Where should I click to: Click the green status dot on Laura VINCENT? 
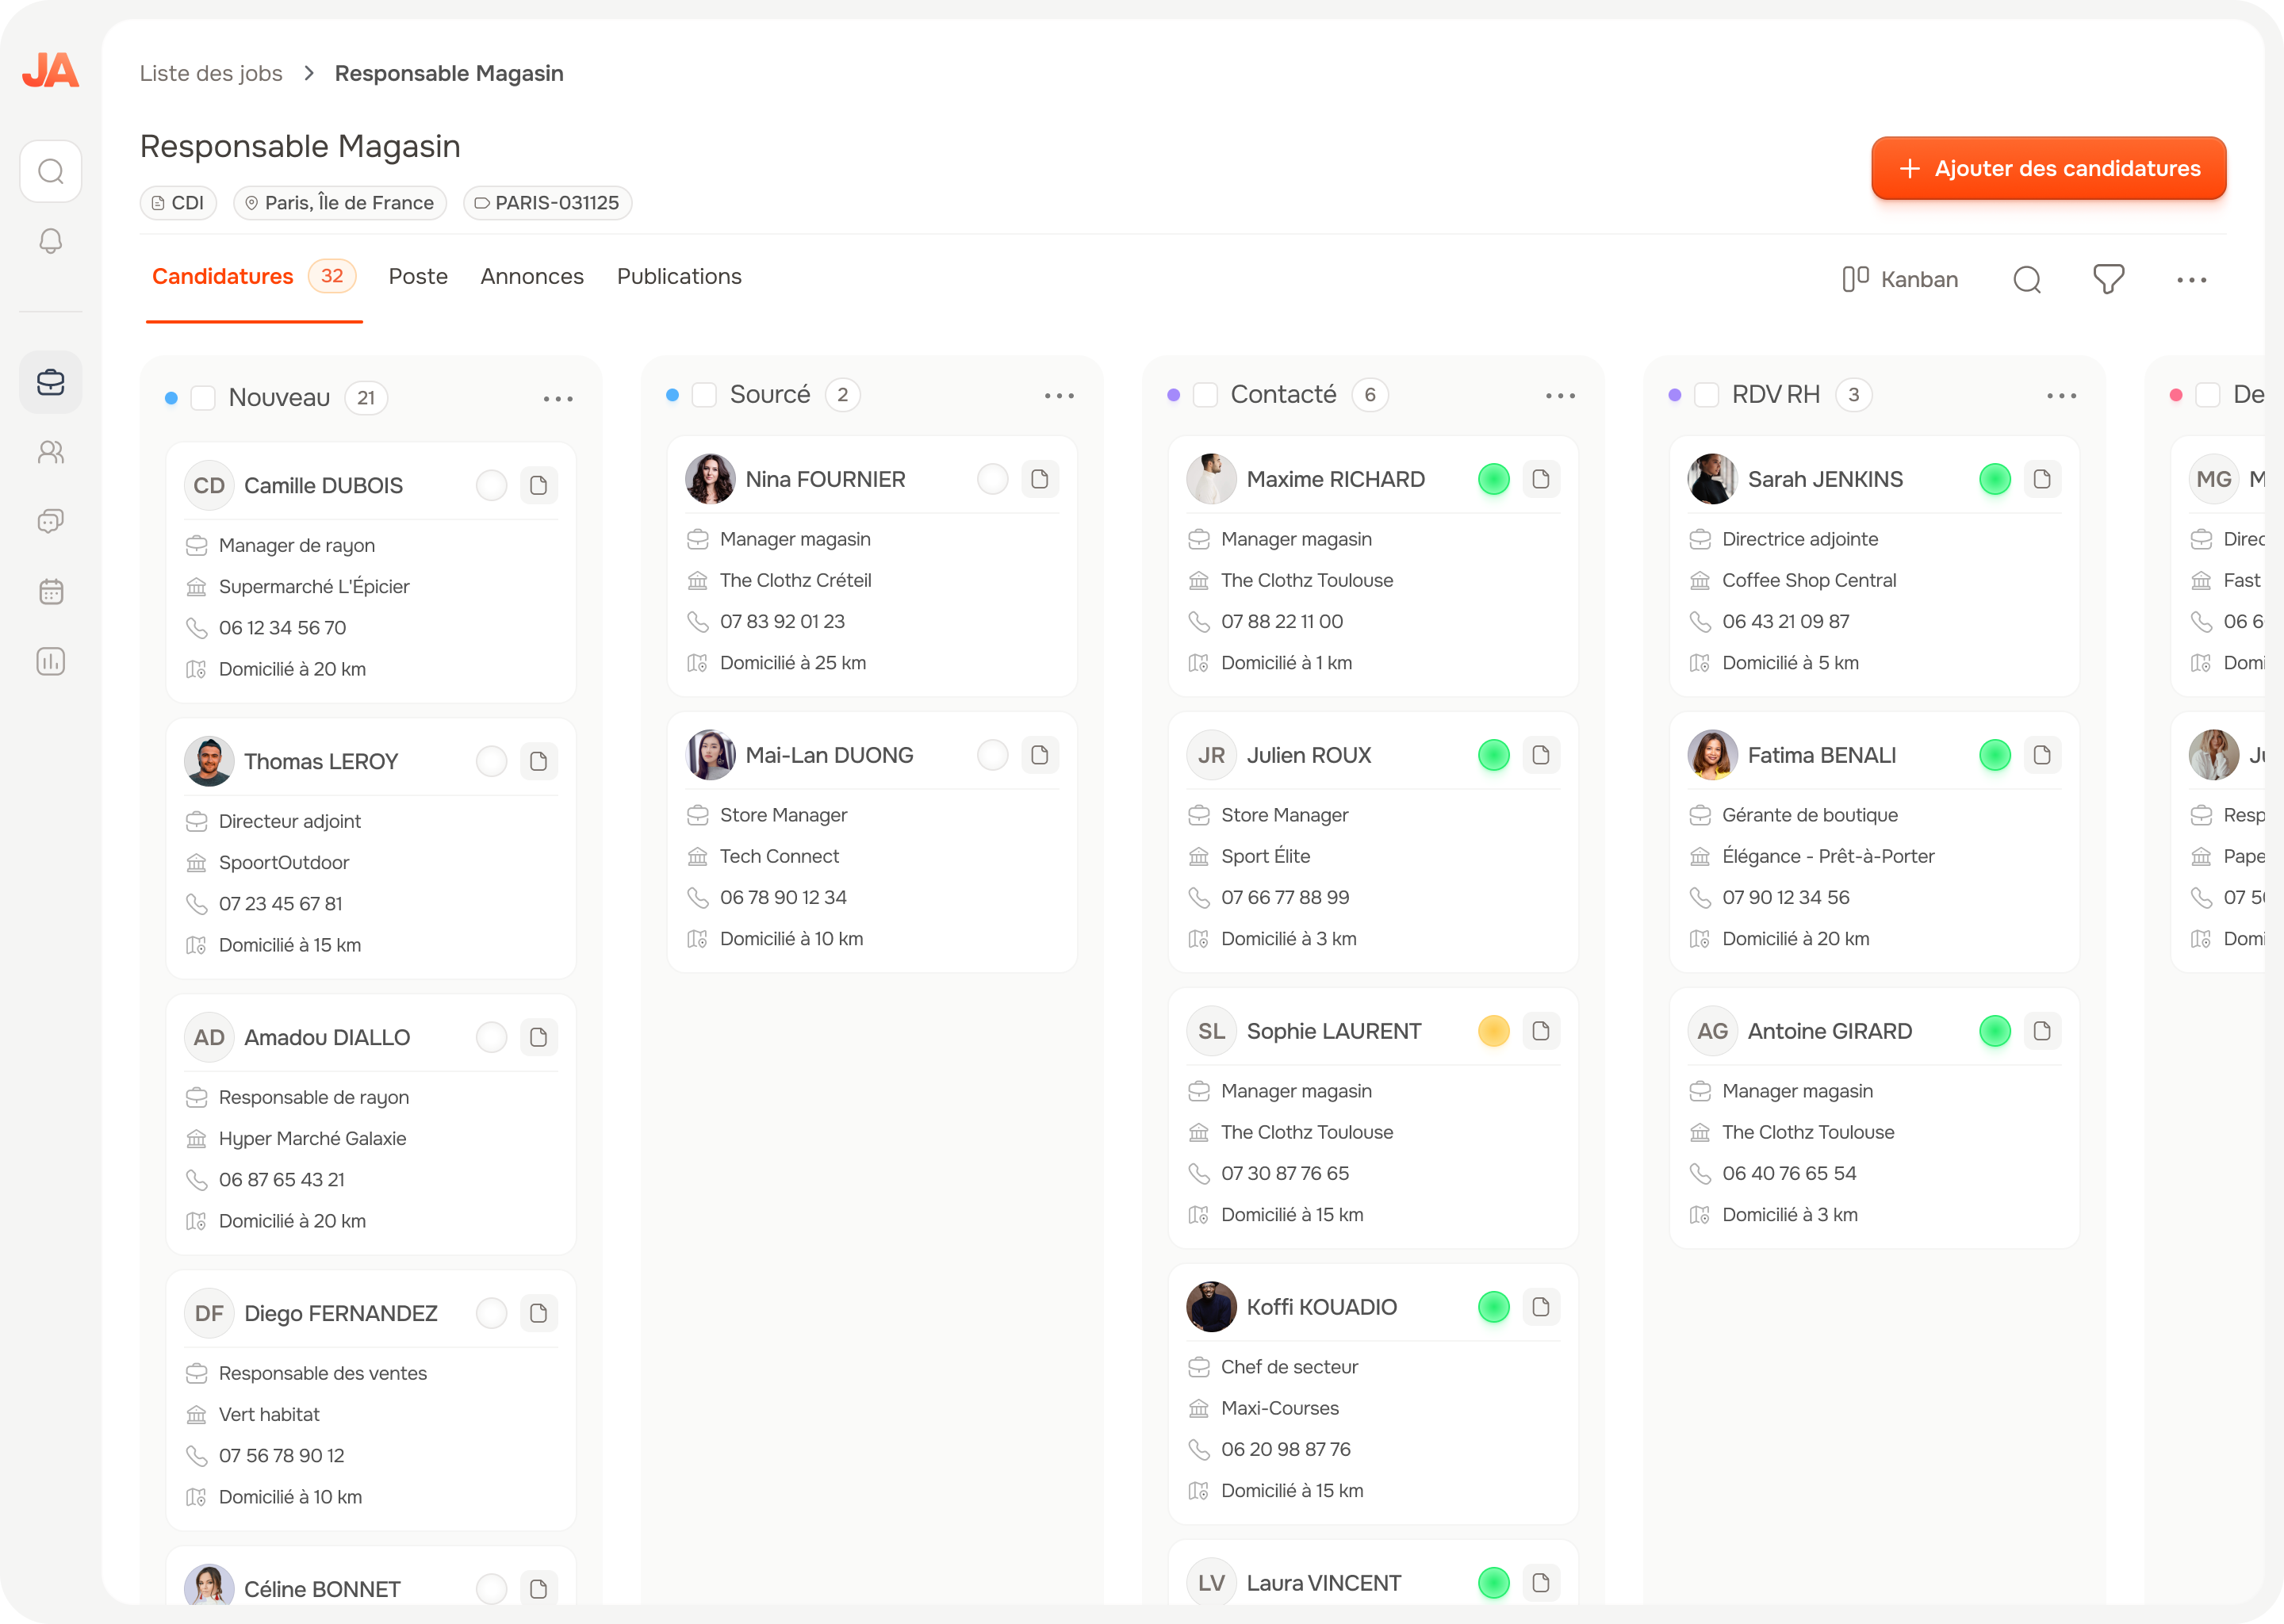(x=1493, y=1583)
